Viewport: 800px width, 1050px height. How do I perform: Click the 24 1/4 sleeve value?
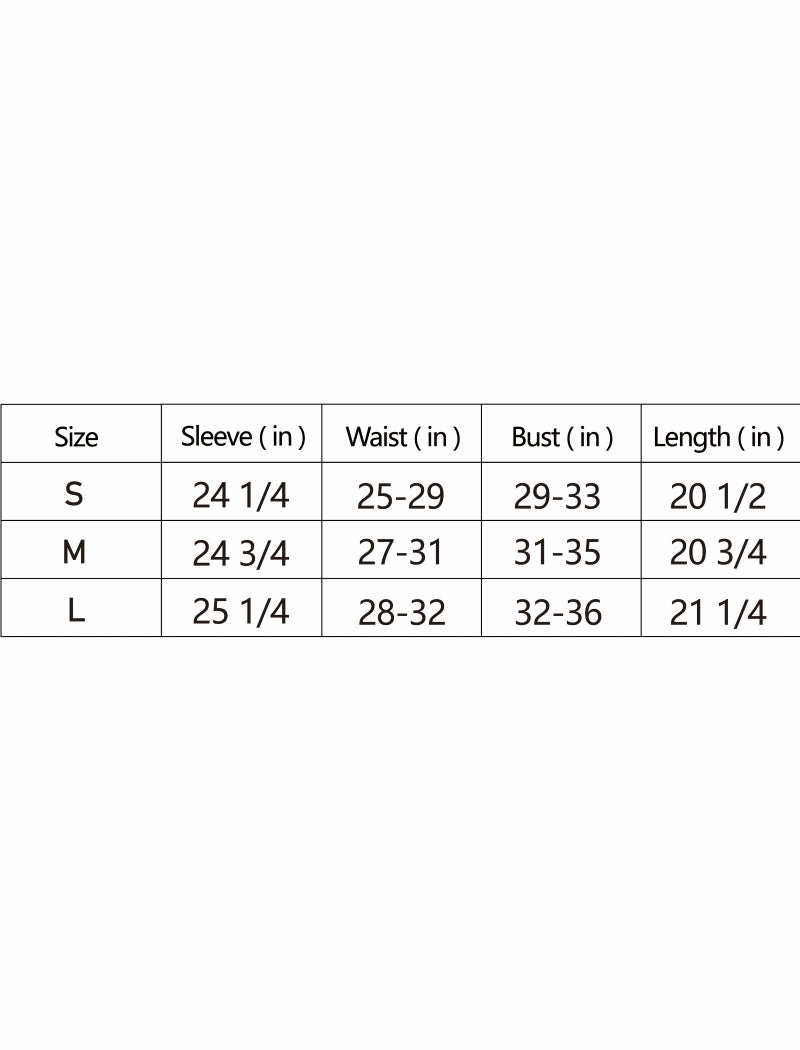point(240,495)
